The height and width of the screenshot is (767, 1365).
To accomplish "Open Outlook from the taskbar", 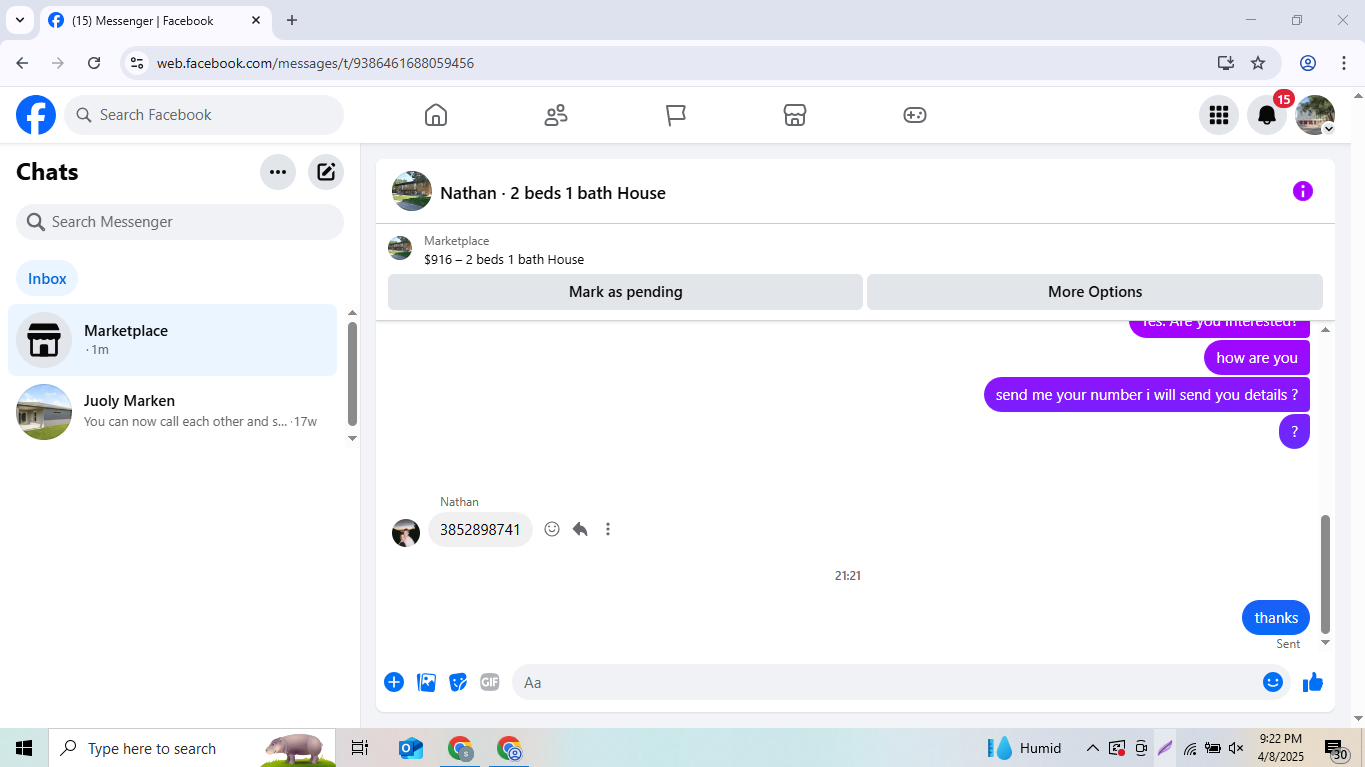I will (x=410, y=748).
